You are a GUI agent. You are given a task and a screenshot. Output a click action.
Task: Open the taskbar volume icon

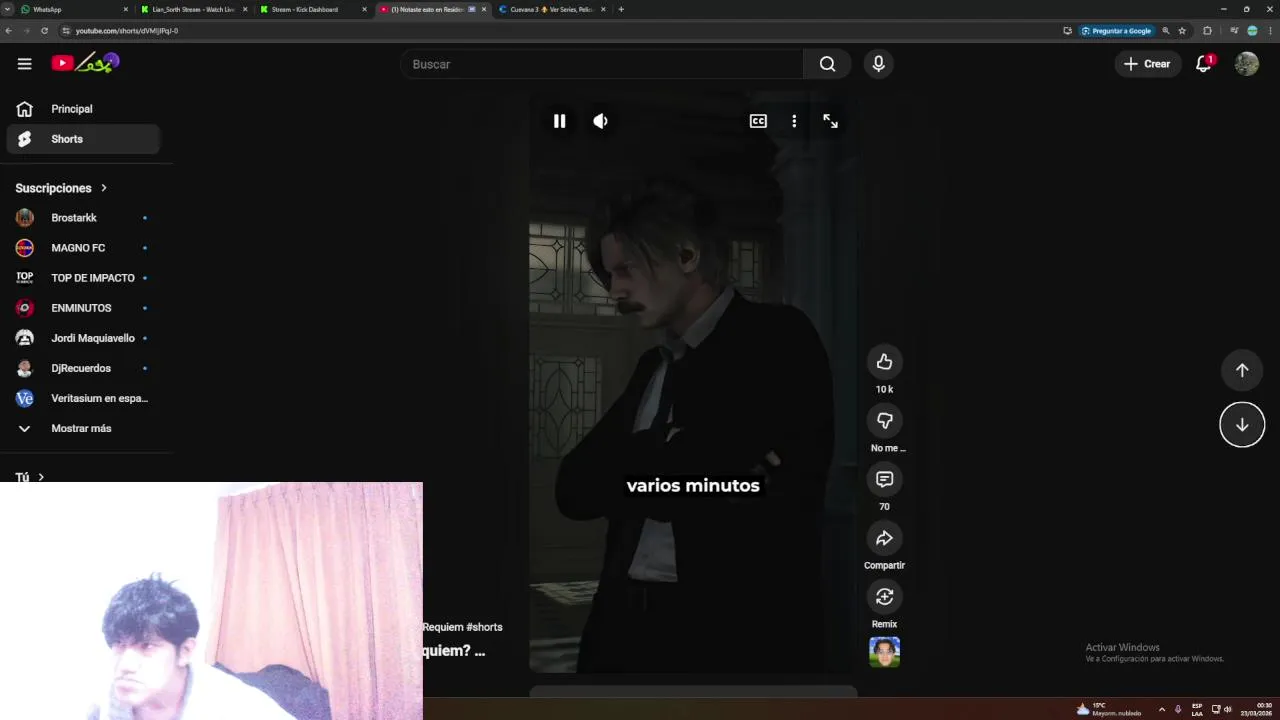[1227, 709]
